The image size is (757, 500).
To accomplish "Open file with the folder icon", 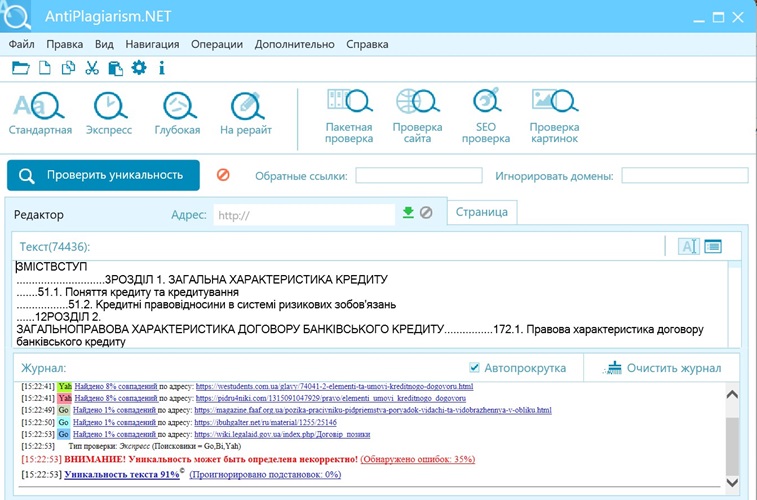I will coord(20,68).
